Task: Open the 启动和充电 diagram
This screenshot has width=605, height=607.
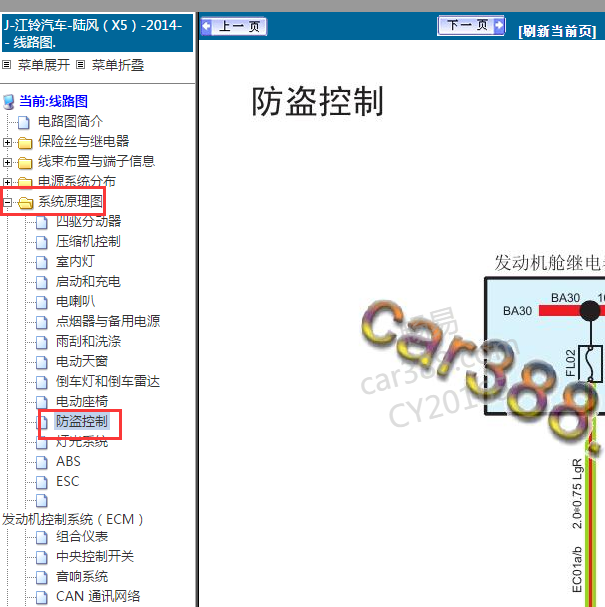Action: 88,281
